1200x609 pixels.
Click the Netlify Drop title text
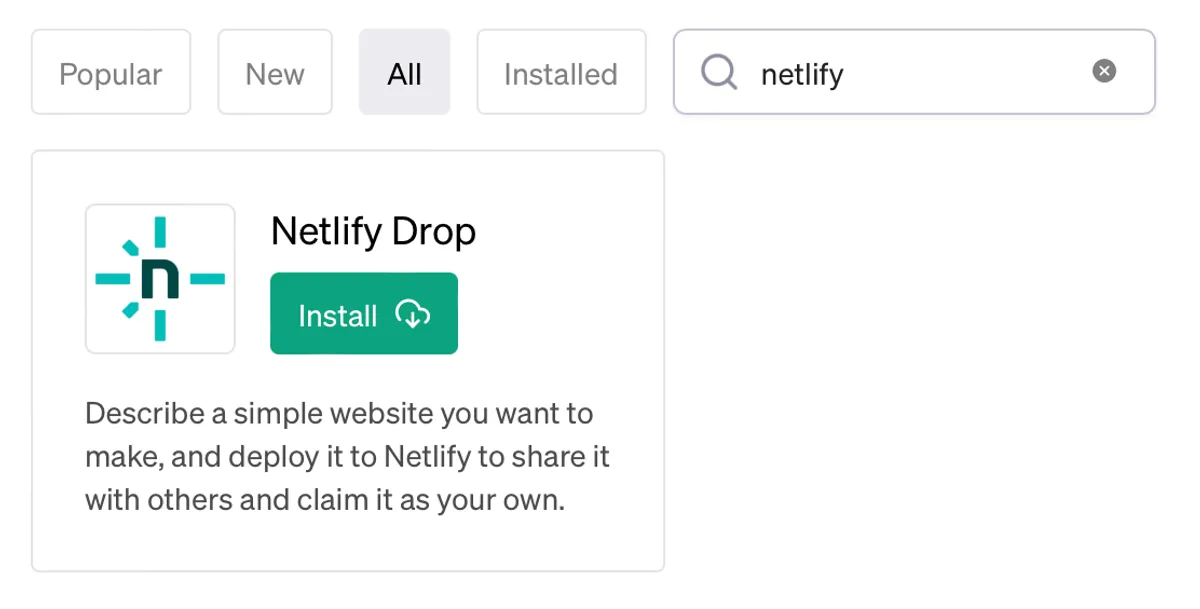[x=373, y=231]
